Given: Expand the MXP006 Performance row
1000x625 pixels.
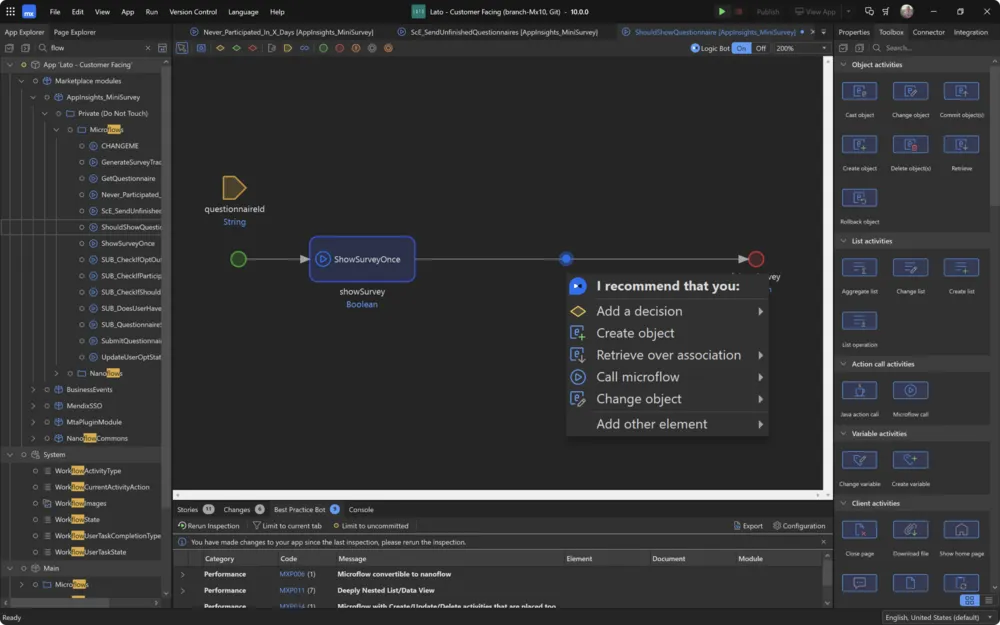Looking at the screenshot, I should (182, 574).
